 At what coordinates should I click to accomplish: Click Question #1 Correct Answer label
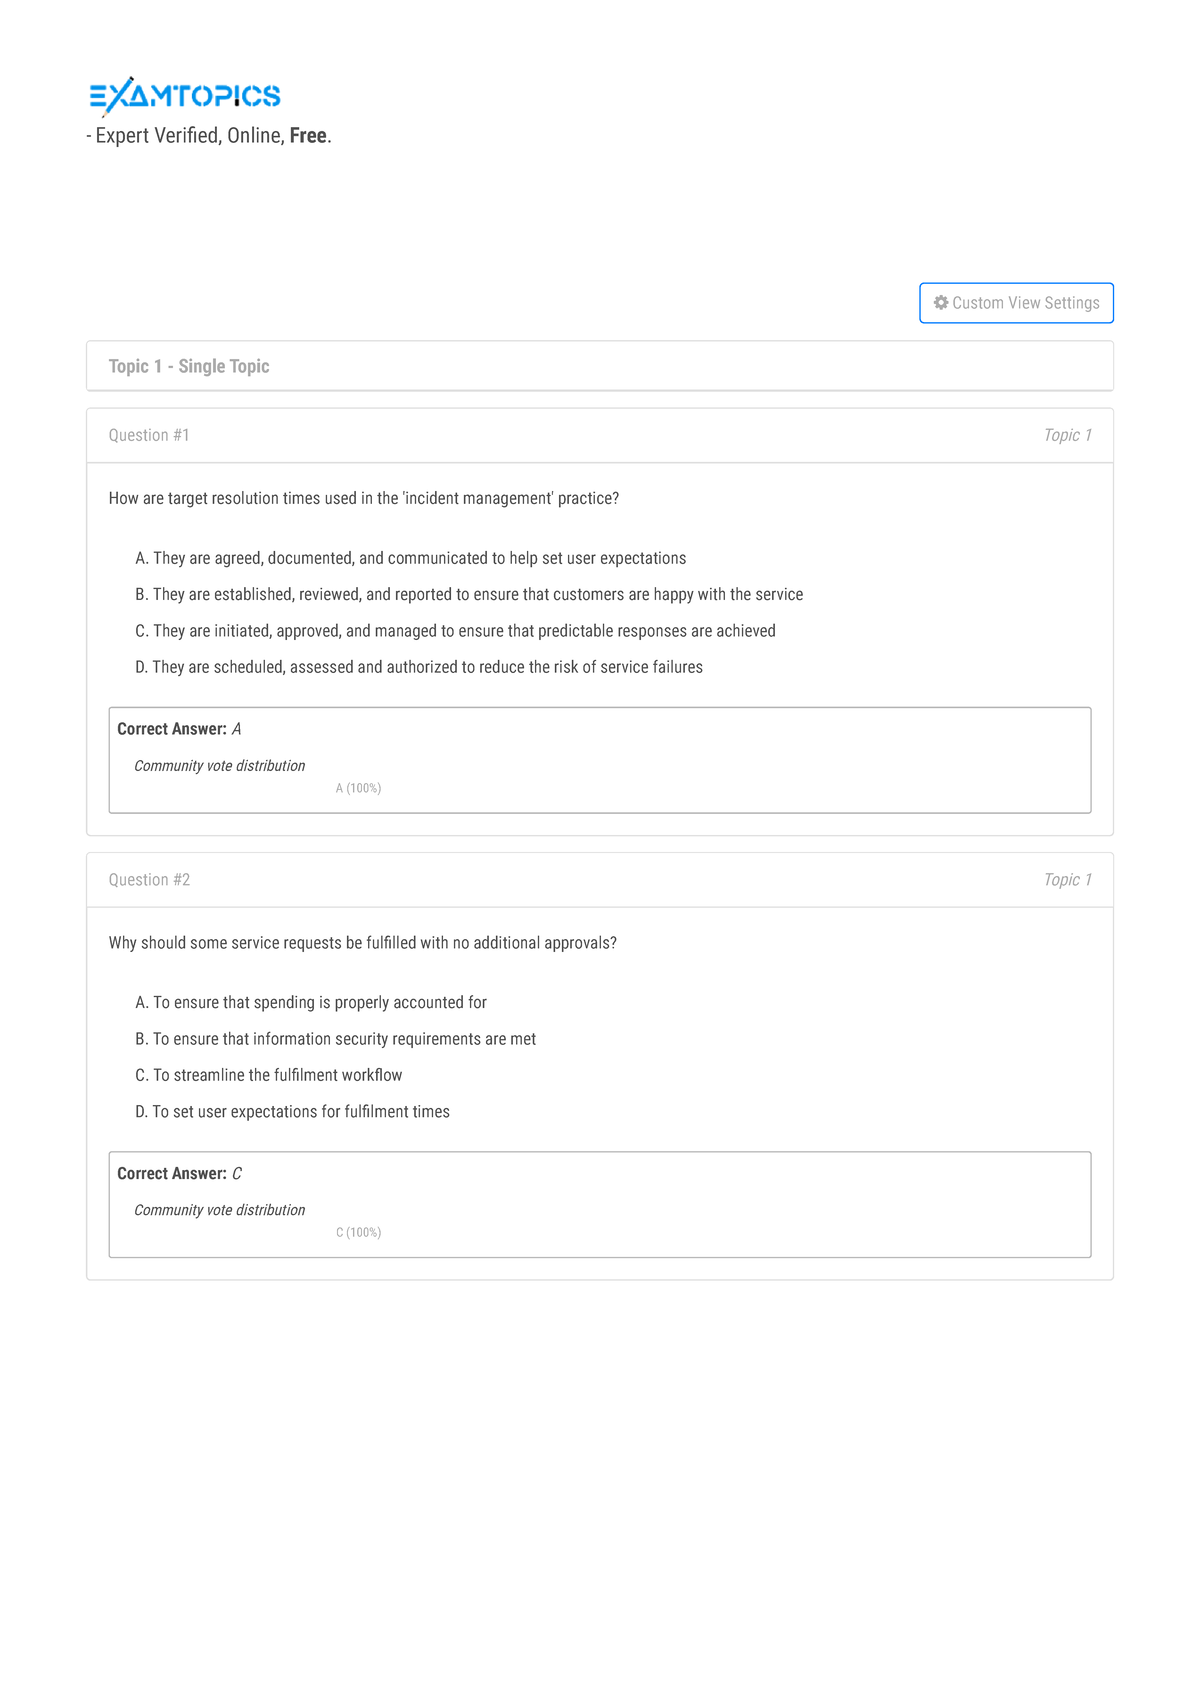(x=172, y=729)
